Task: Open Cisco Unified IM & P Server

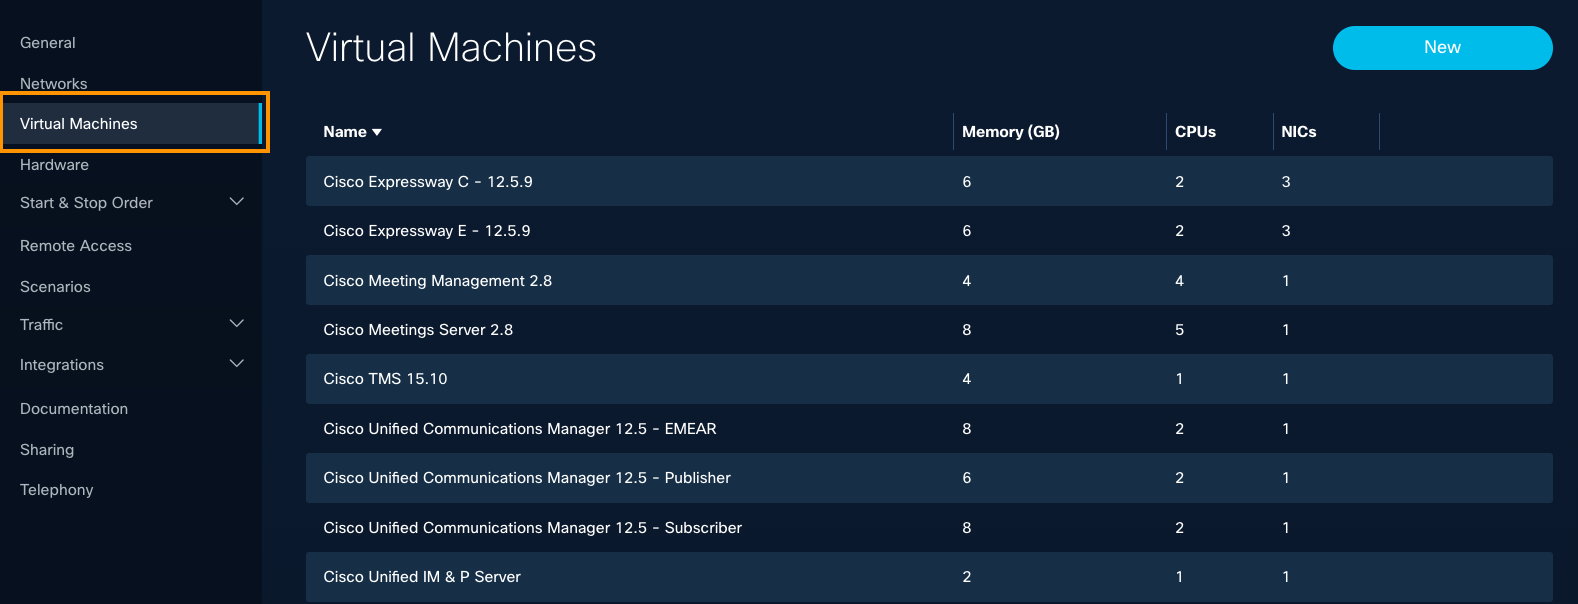Action: (x=422, y=577)
